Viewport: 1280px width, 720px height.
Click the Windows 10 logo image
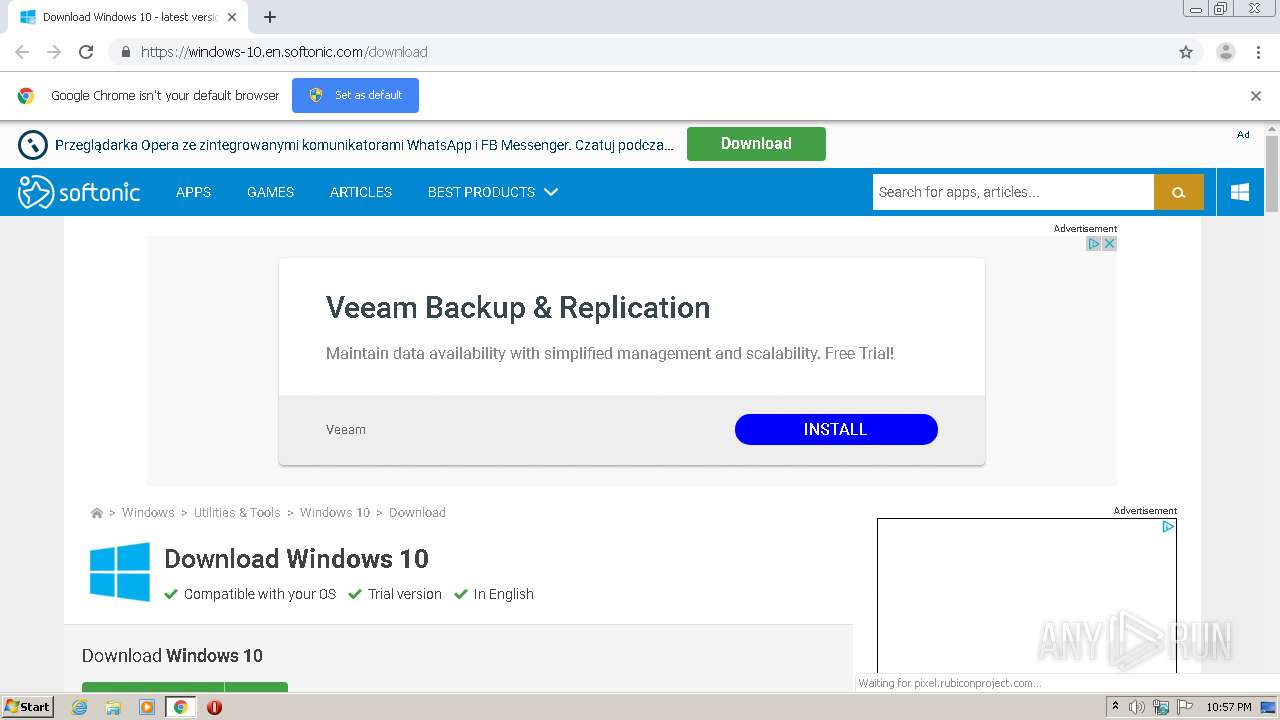point(120,572)
